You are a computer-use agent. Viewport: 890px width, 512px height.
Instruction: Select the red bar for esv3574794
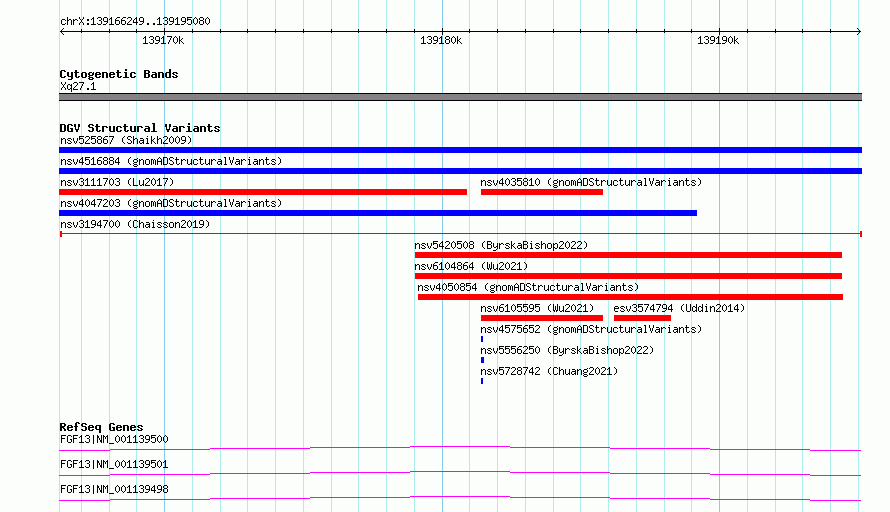[642, 318]
